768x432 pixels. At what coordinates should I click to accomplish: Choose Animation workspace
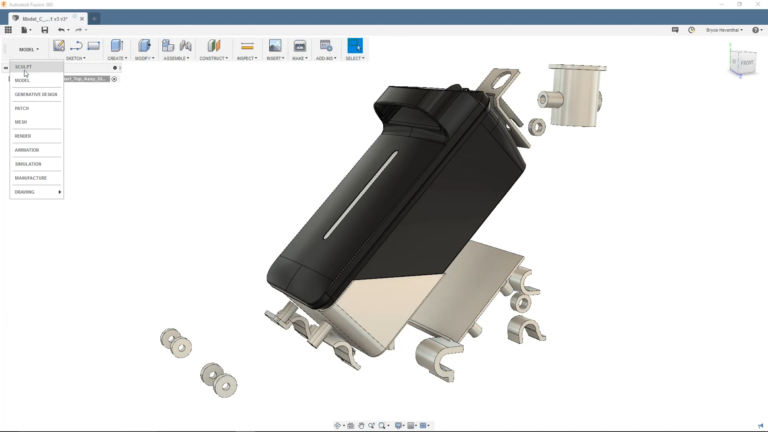37,150
